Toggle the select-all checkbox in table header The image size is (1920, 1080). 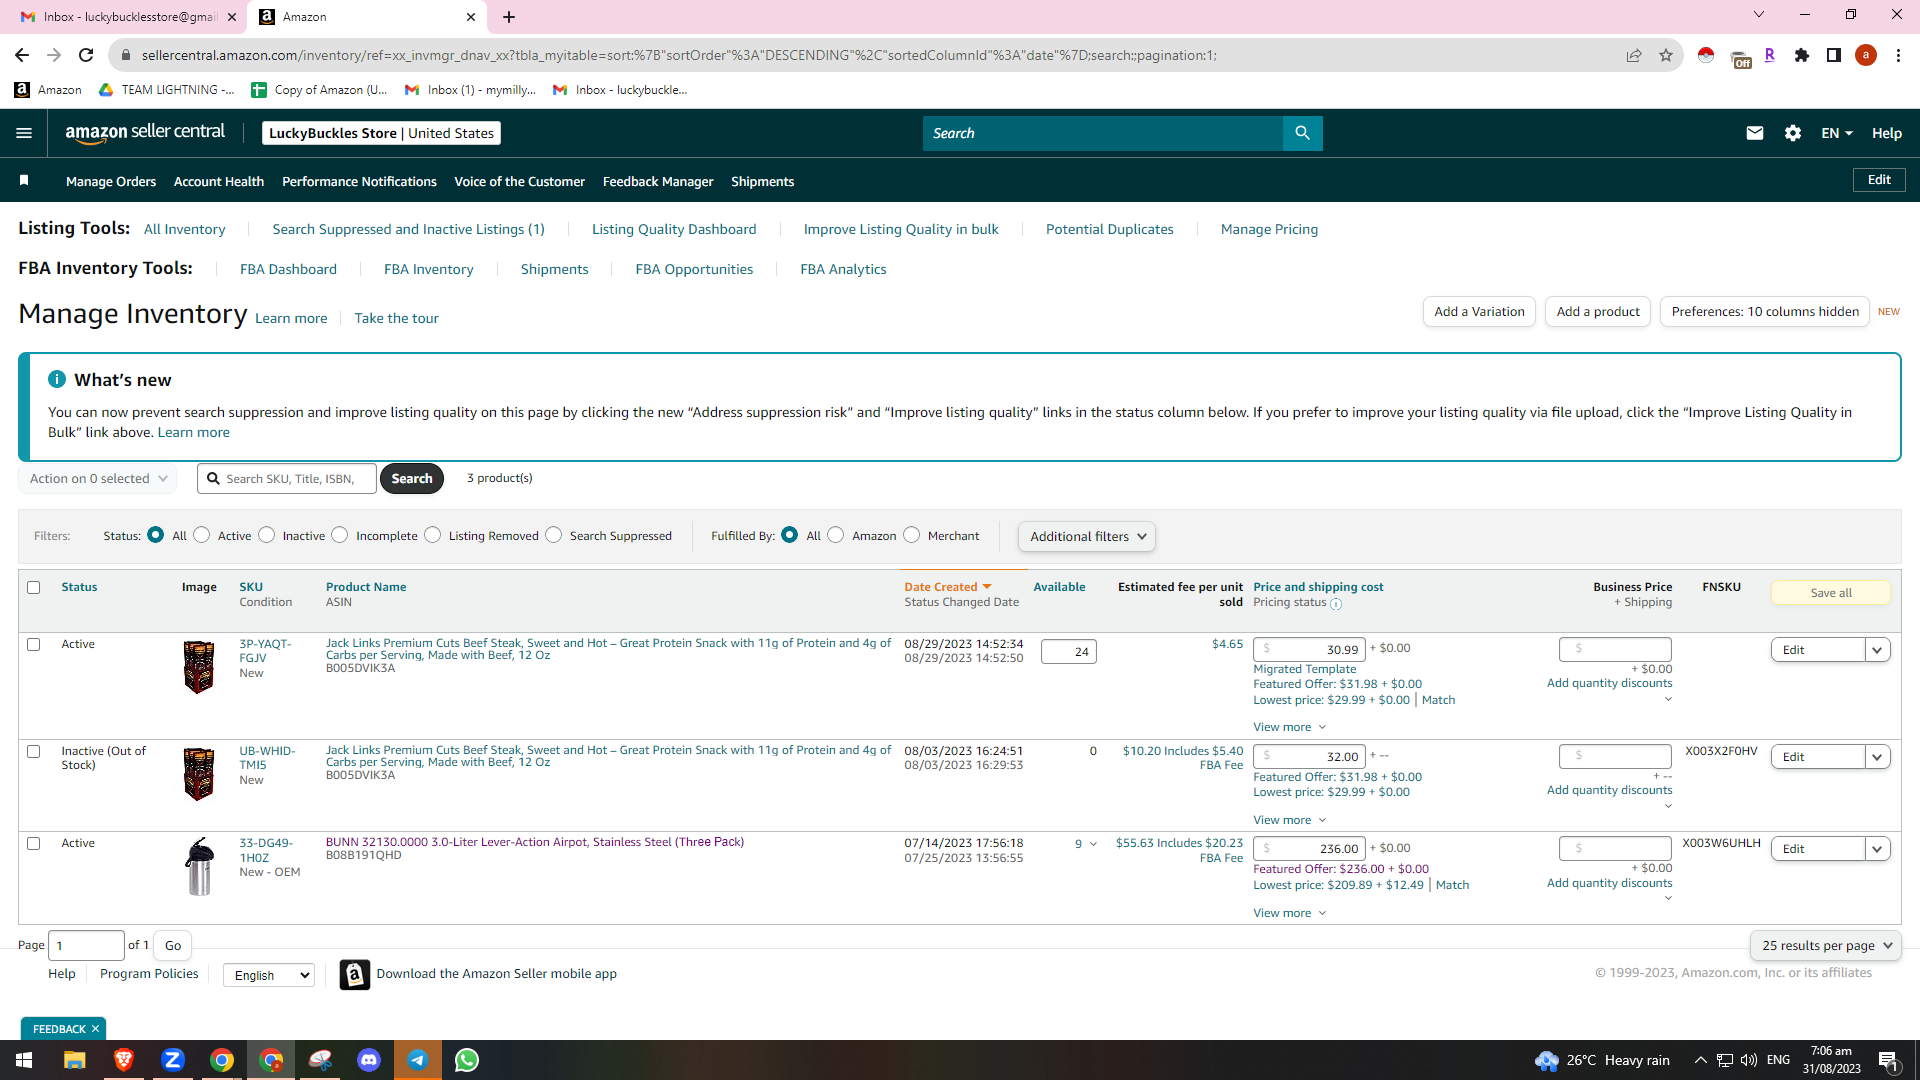pyautogui.click(x=34, y=587)
